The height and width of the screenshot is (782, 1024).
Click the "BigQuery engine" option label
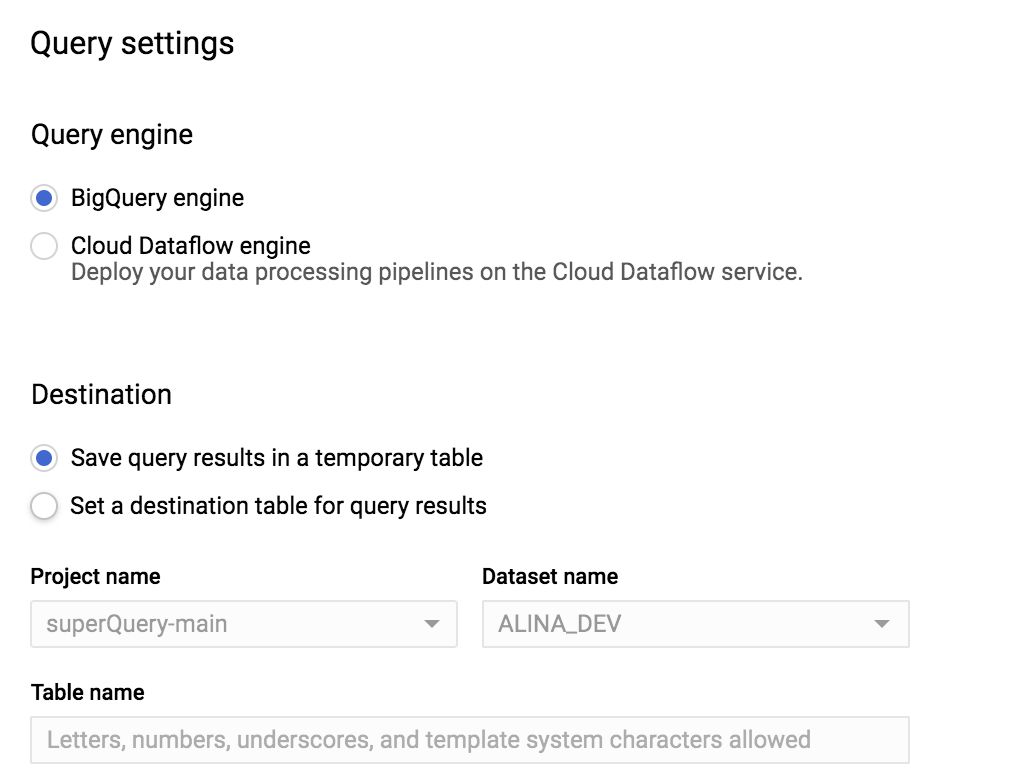[x=157, y=198]
